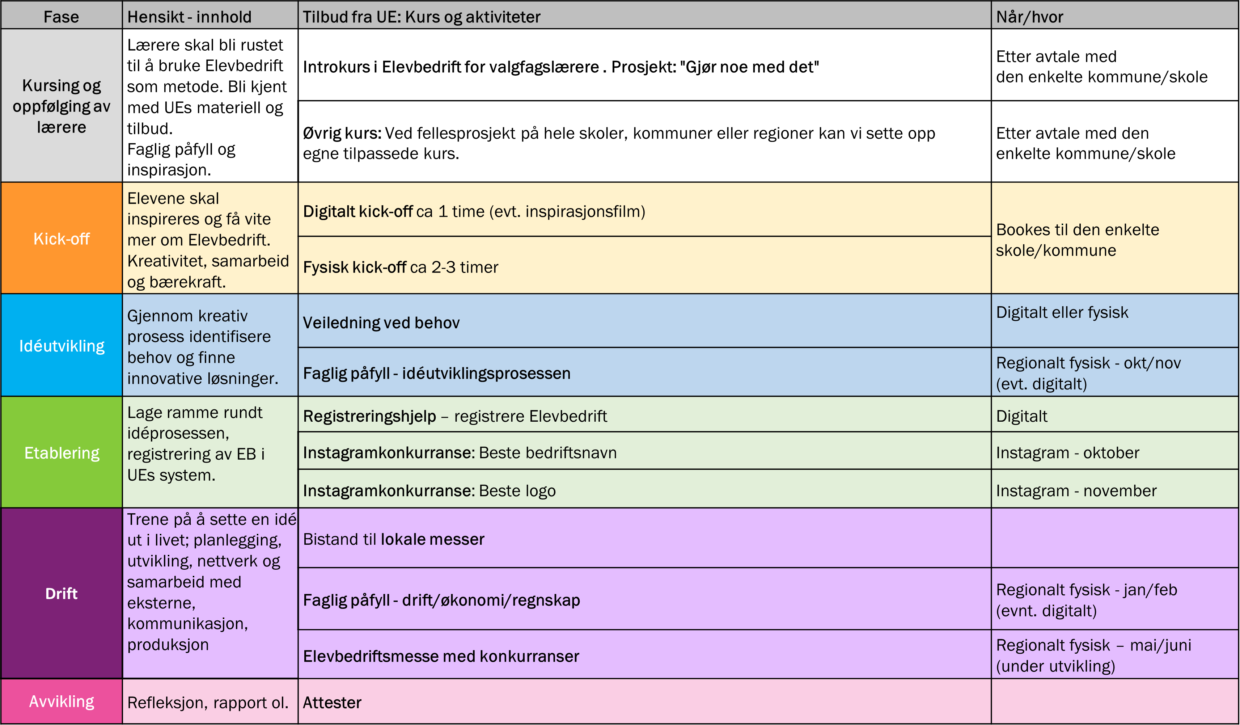Click the Registreringshjelp – registrere Elevbedrift cell

click(644, 415)
